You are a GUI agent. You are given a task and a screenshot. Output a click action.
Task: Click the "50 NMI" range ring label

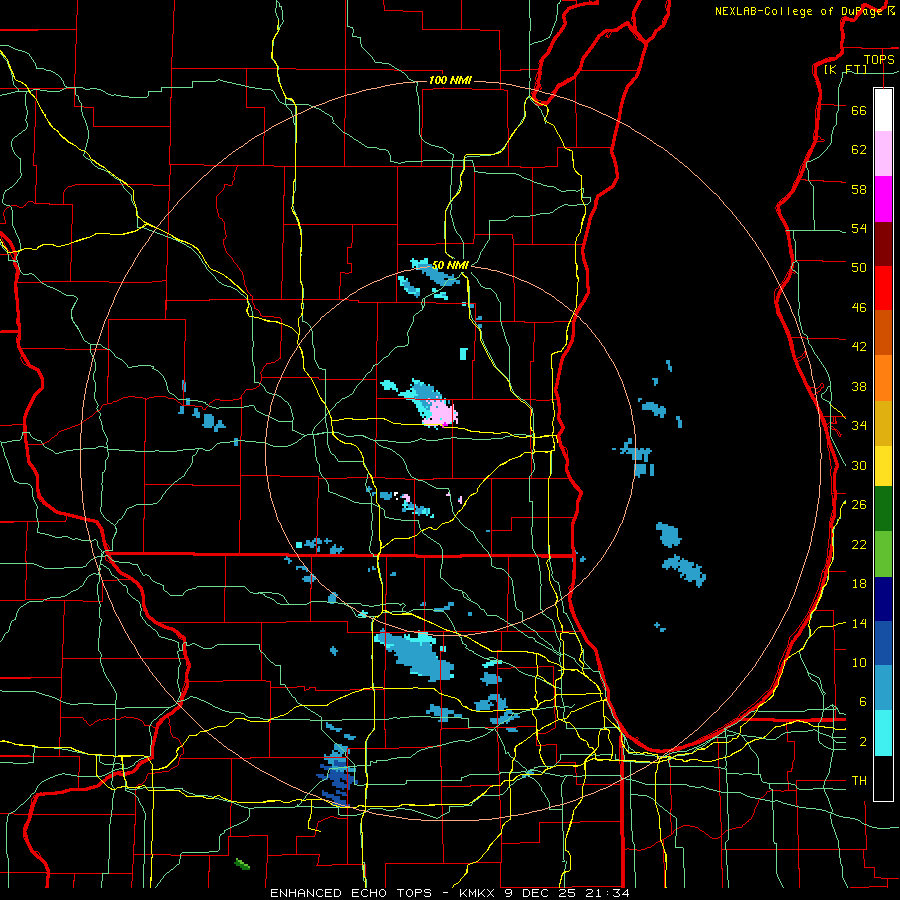450,265
